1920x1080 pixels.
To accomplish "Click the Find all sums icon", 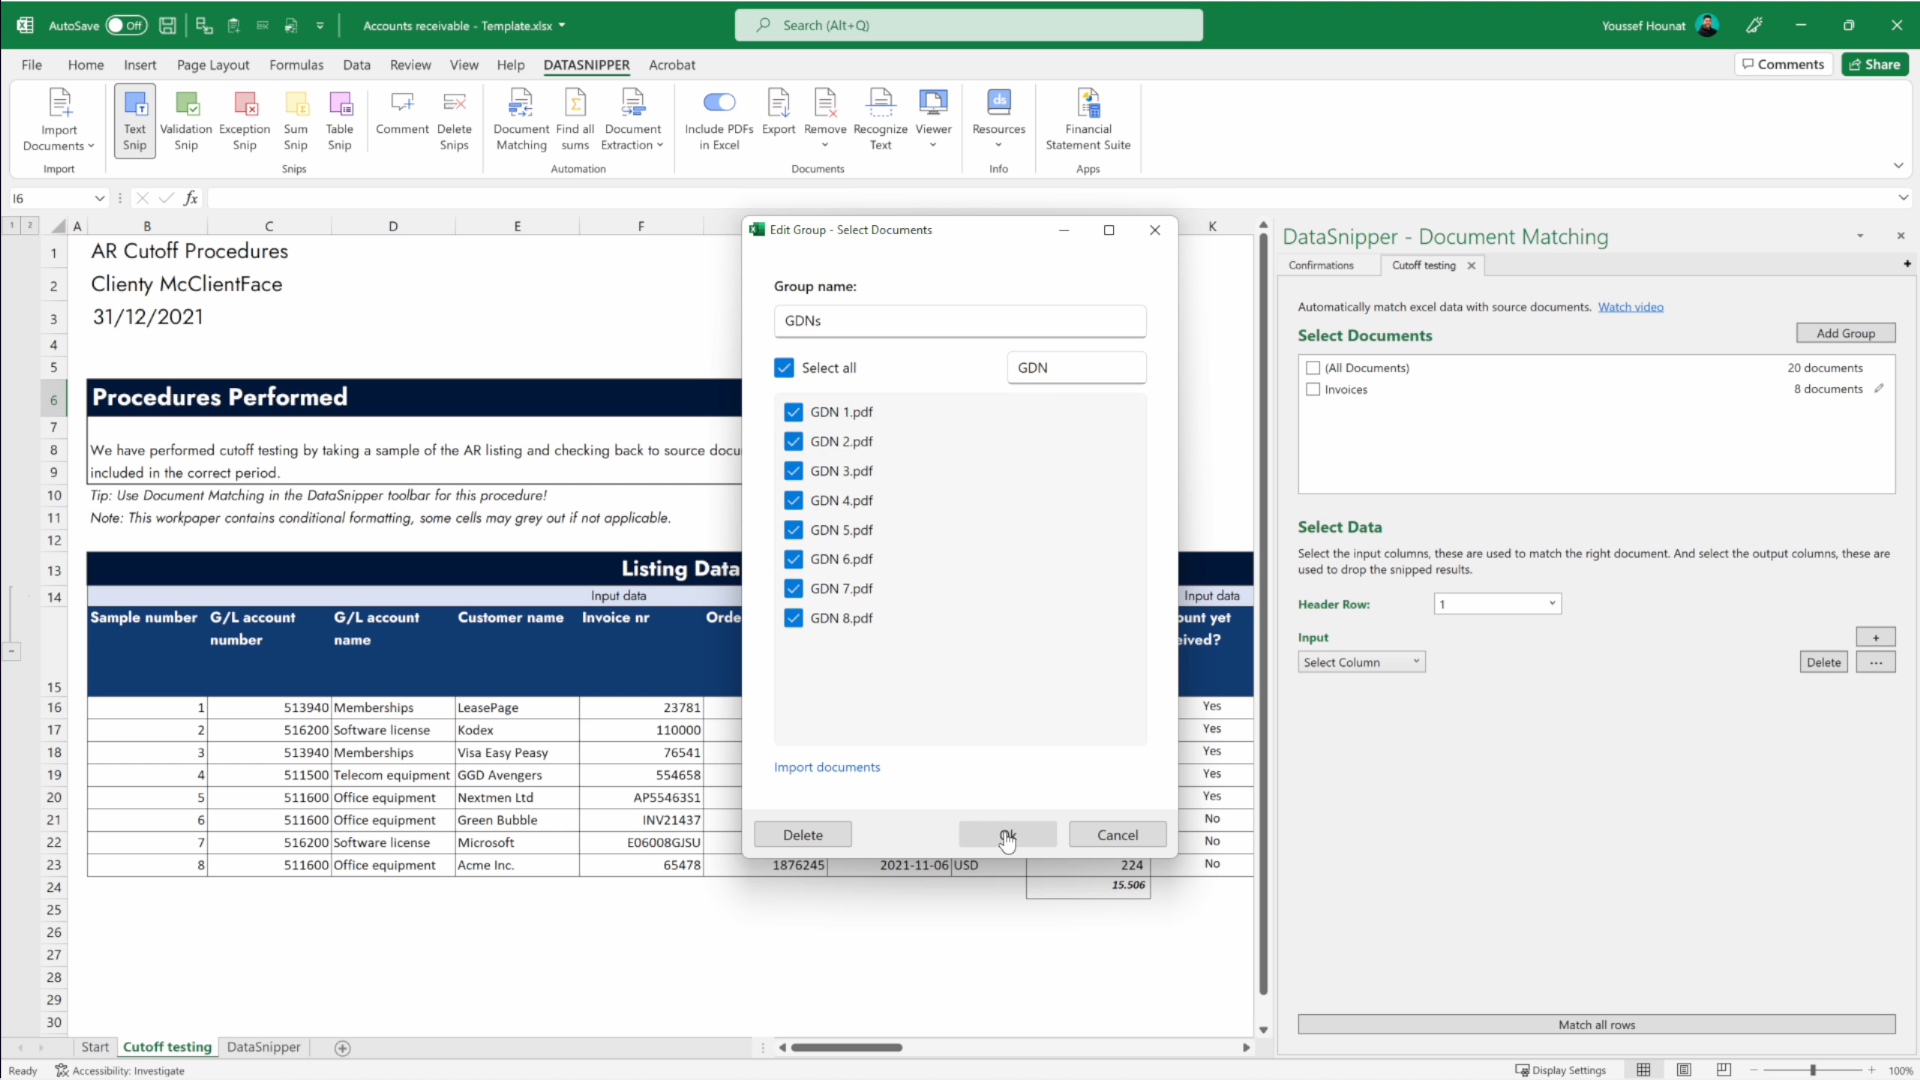I will point(575,118).
